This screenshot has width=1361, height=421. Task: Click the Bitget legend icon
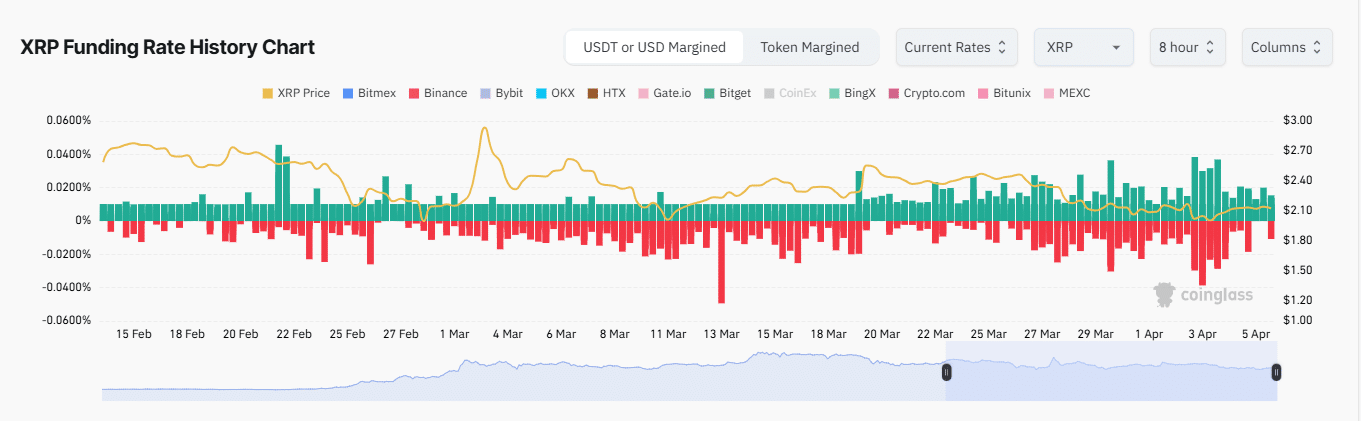(710, 93)
